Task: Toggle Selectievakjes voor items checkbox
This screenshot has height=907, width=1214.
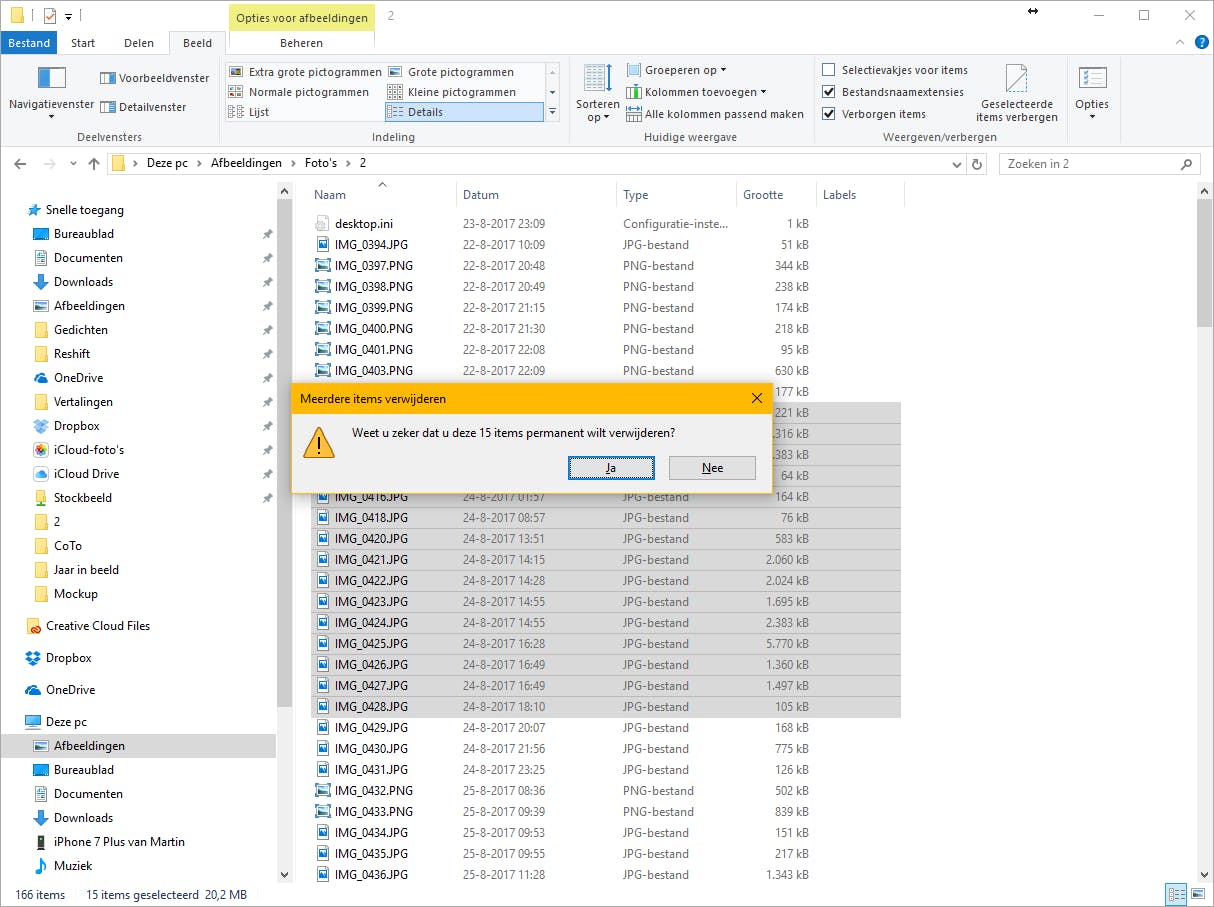Action: 828,70
